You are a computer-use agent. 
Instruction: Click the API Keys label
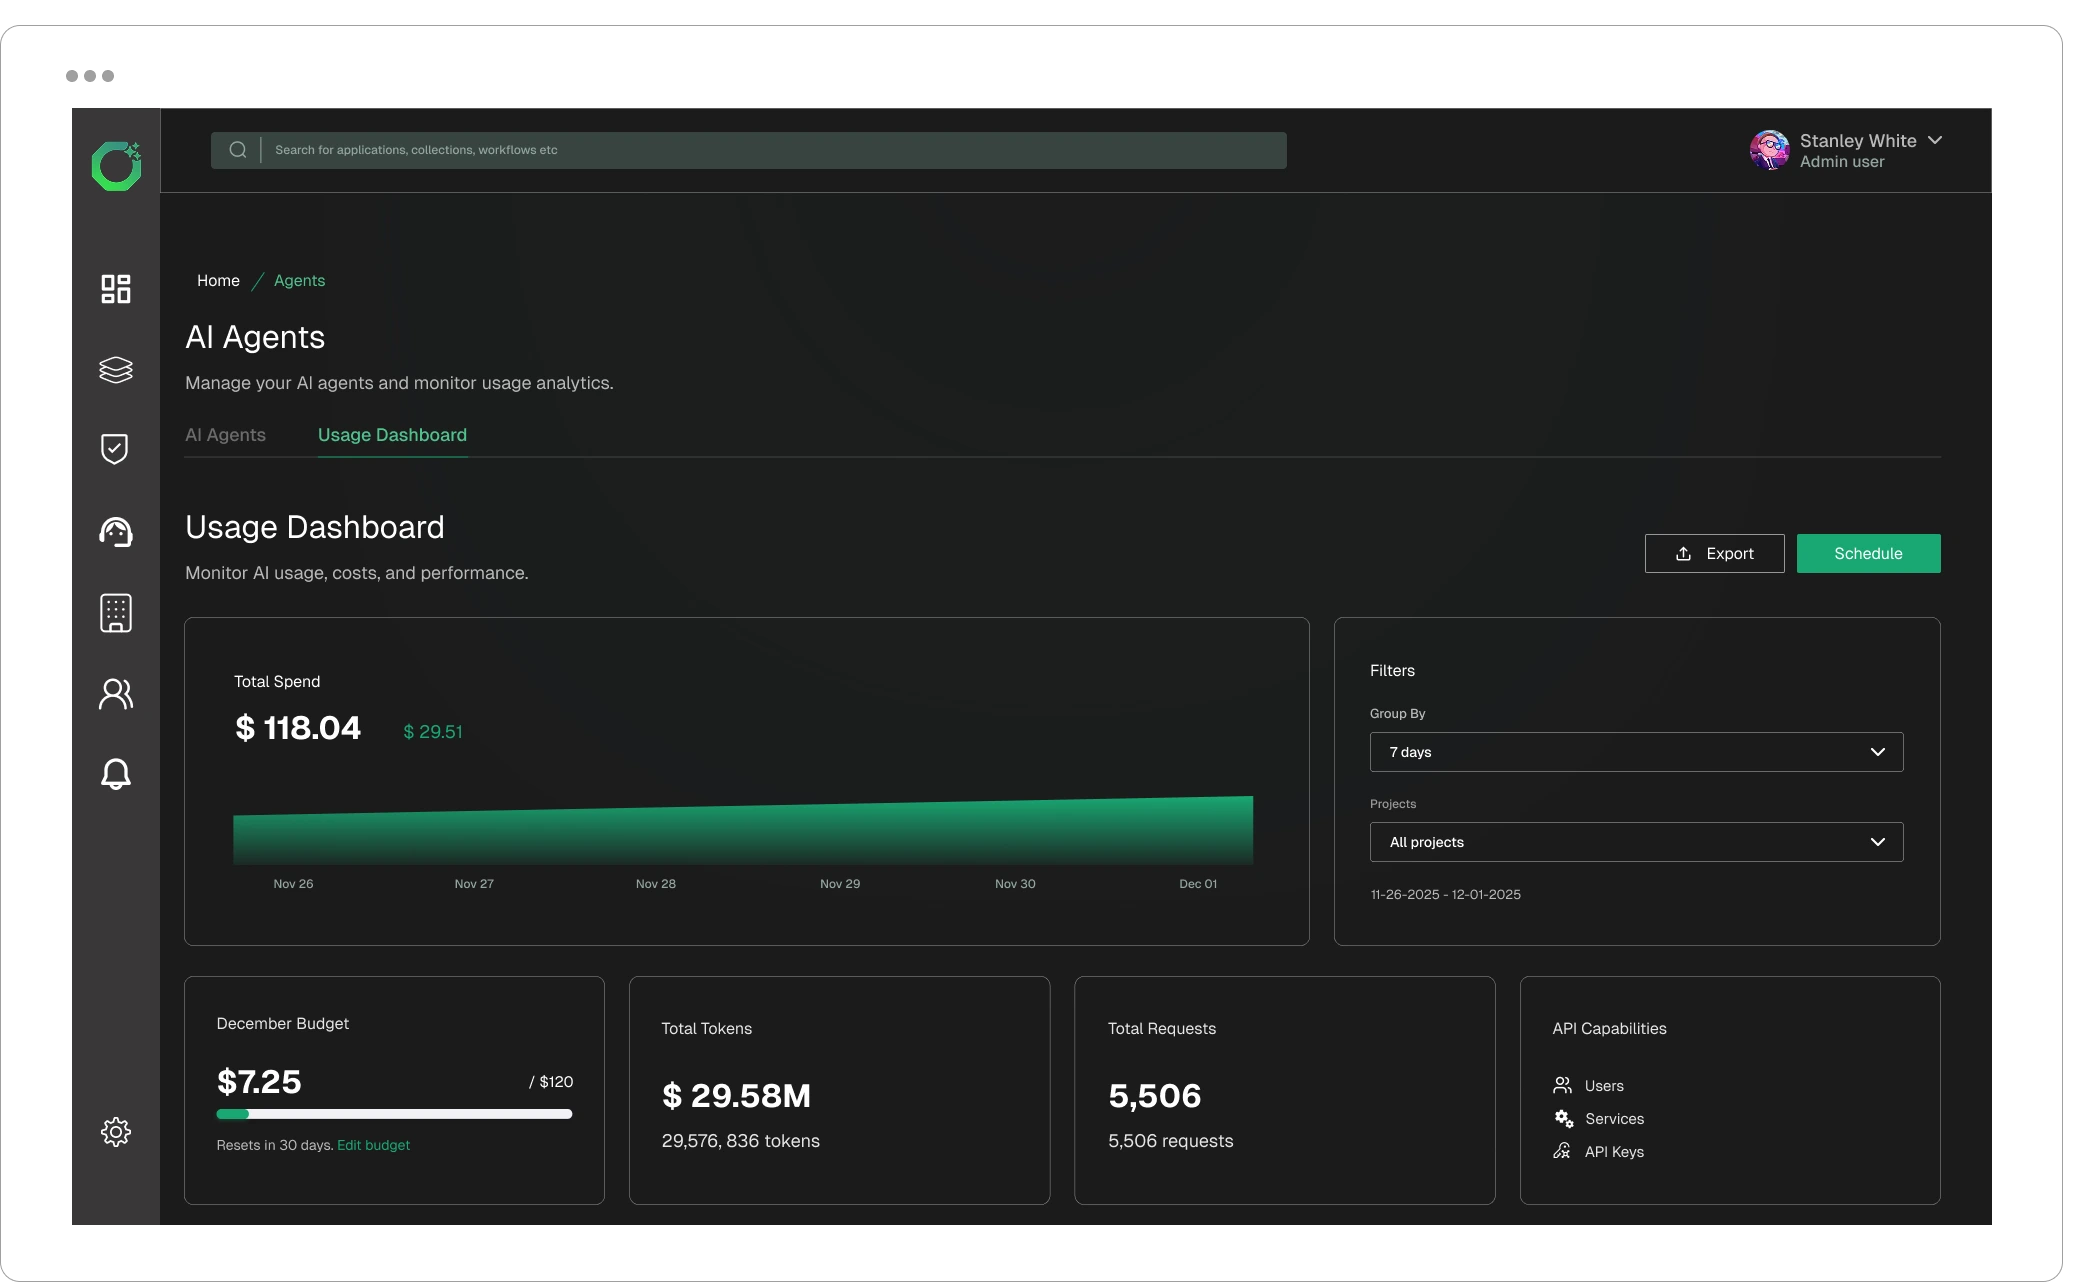(1614, 1152)
